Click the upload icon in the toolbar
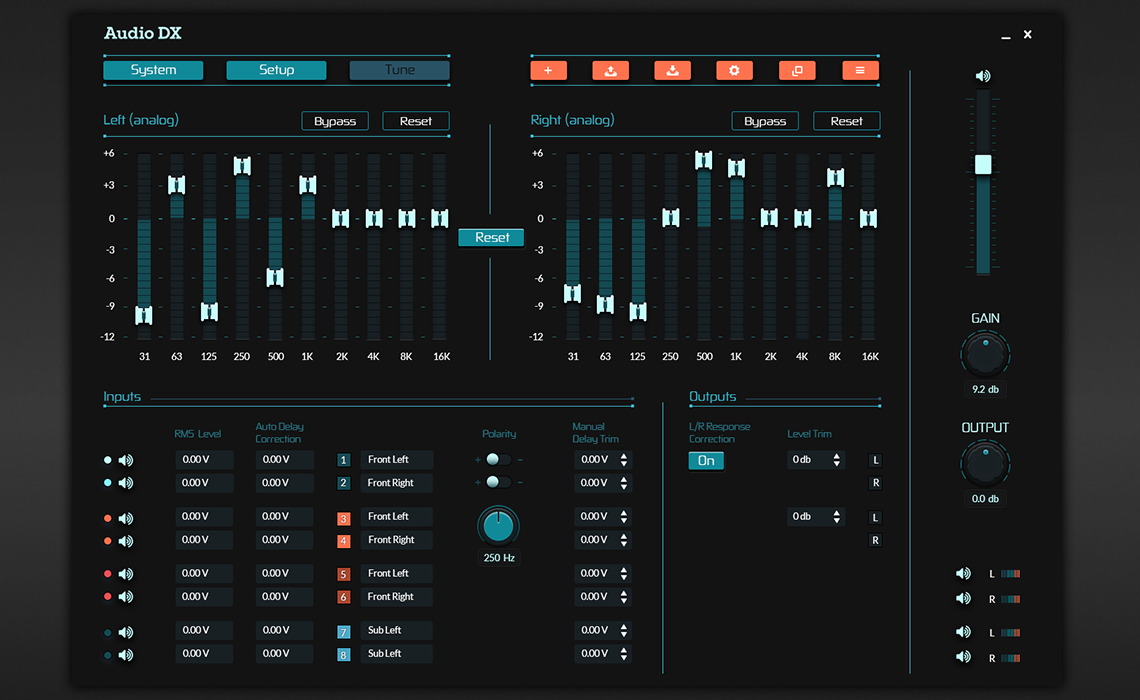This screenshot has height=700, width=1140. click(610, 70)
